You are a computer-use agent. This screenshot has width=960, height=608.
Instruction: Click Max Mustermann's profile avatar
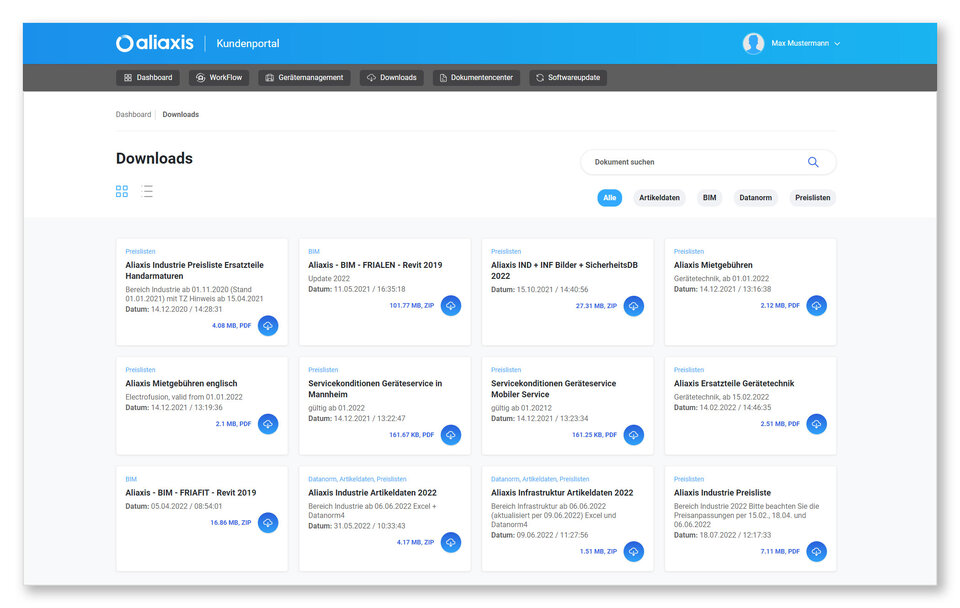753,43
